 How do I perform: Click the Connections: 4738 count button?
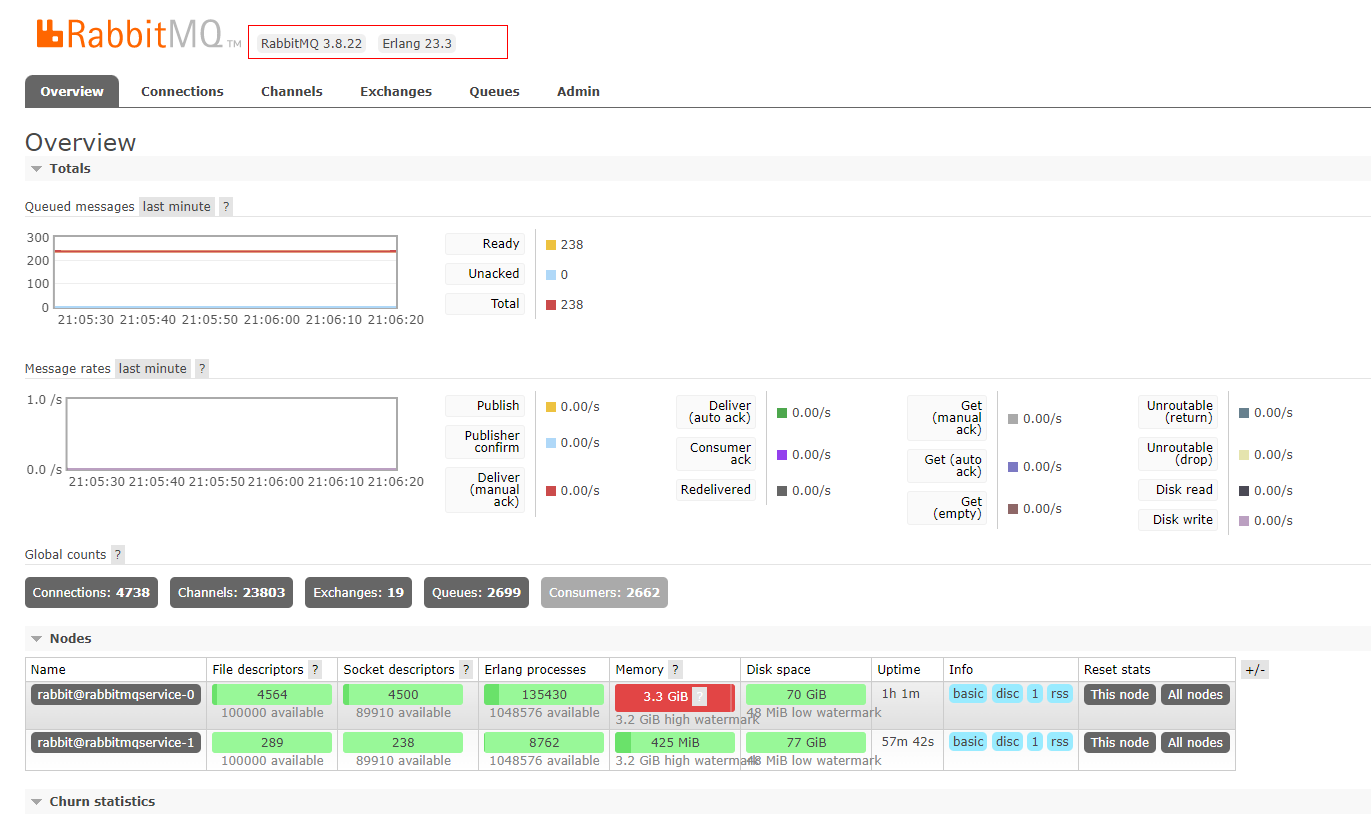91,592
